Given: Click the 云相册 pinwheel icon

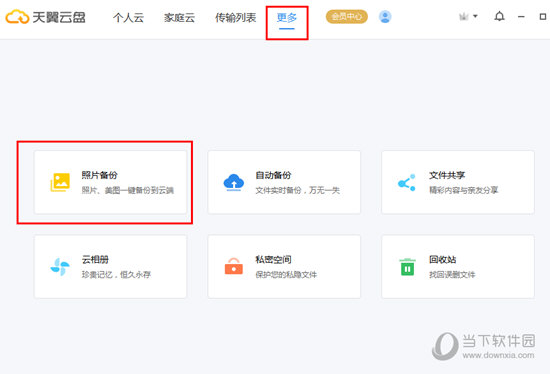Looking at the screenshot, I should coord(60,267).
